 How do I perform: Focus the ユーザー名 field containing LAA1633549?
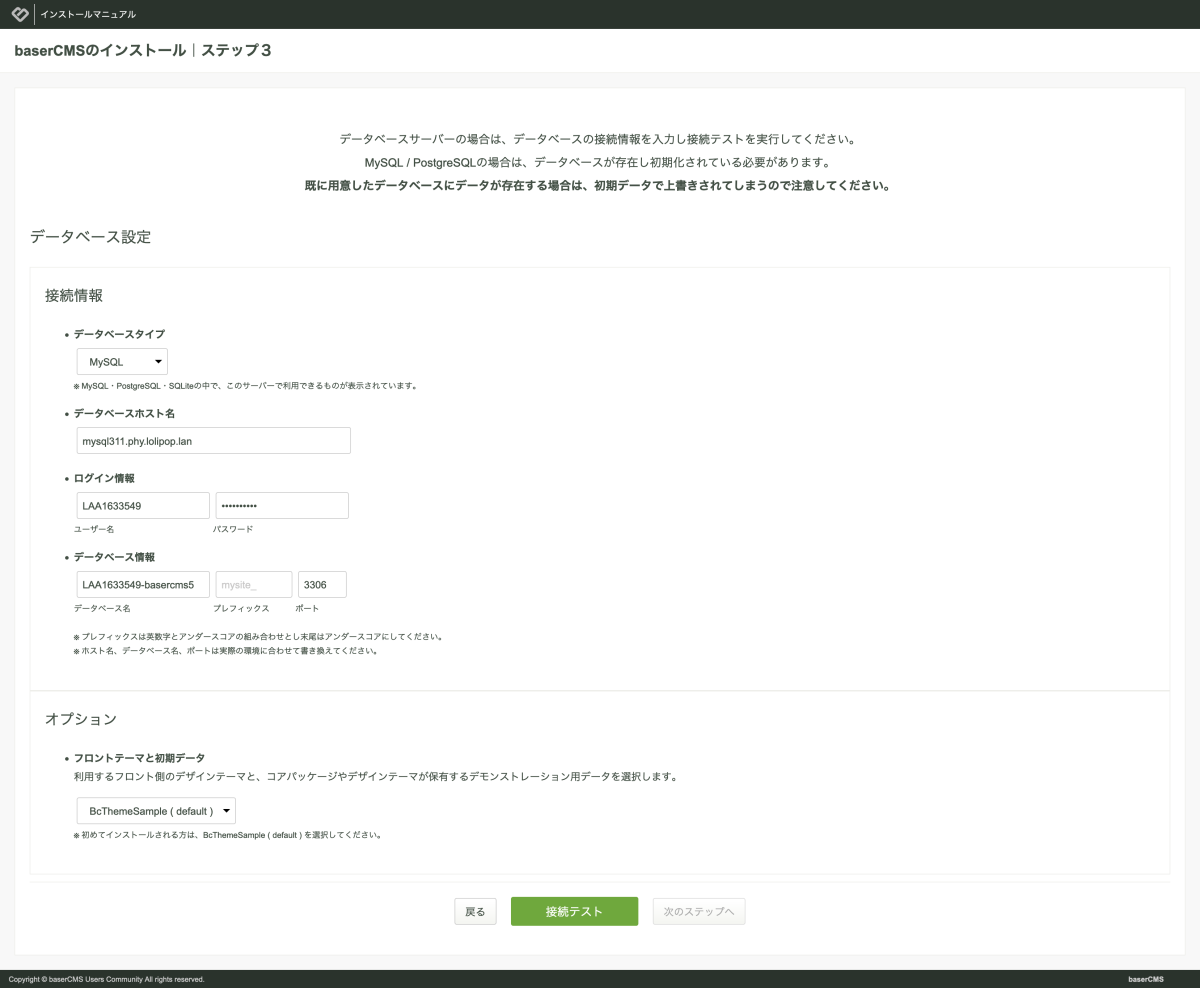click(x=143, y=506)
